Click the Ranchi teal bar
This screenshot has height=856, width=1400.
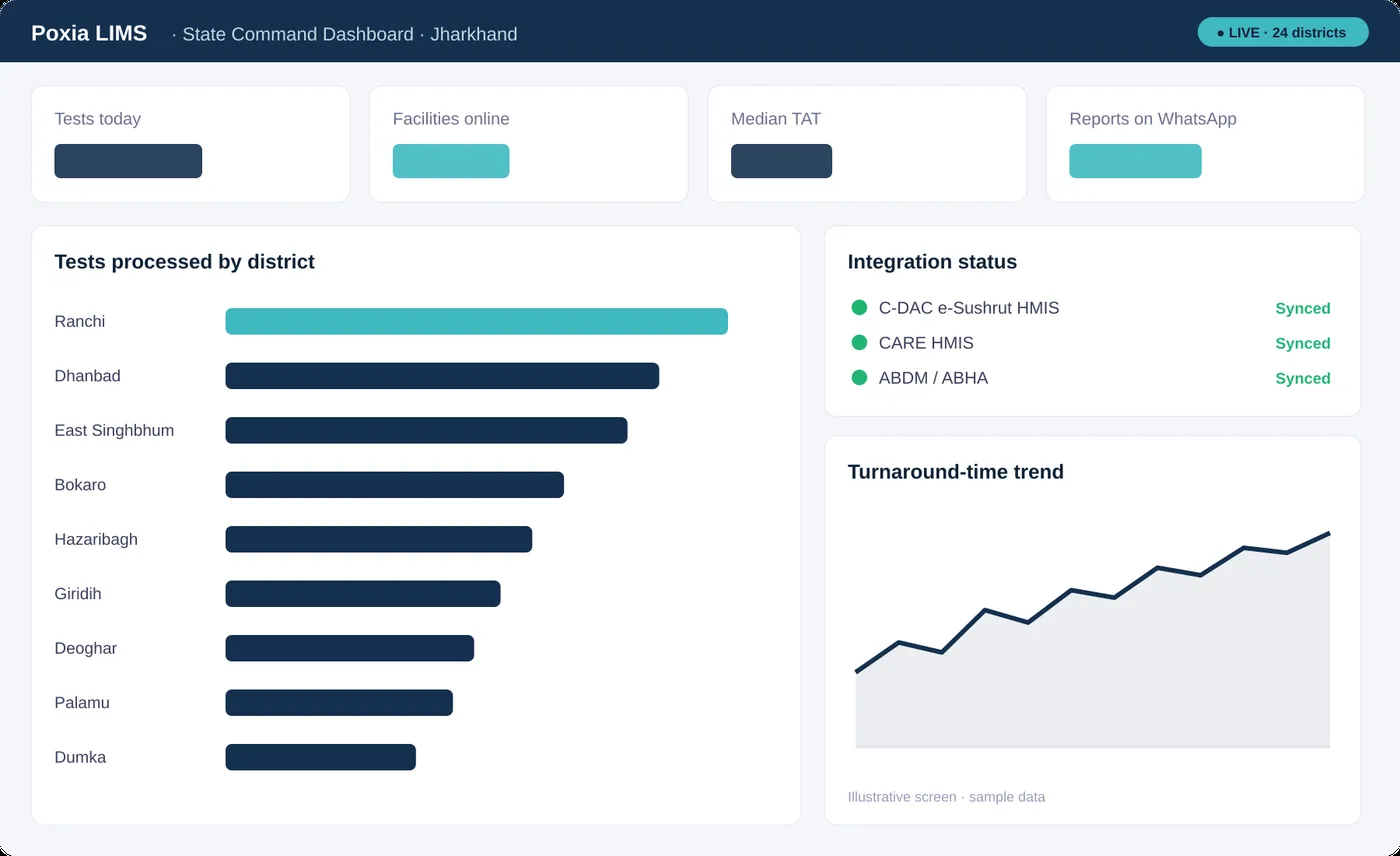(x=476, y=321)
